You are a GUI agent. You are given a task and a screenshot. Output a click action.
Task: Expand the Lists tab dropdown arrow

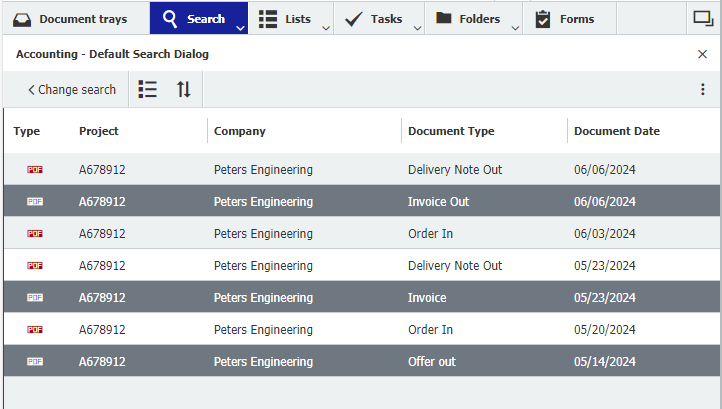tap(326, 28)
